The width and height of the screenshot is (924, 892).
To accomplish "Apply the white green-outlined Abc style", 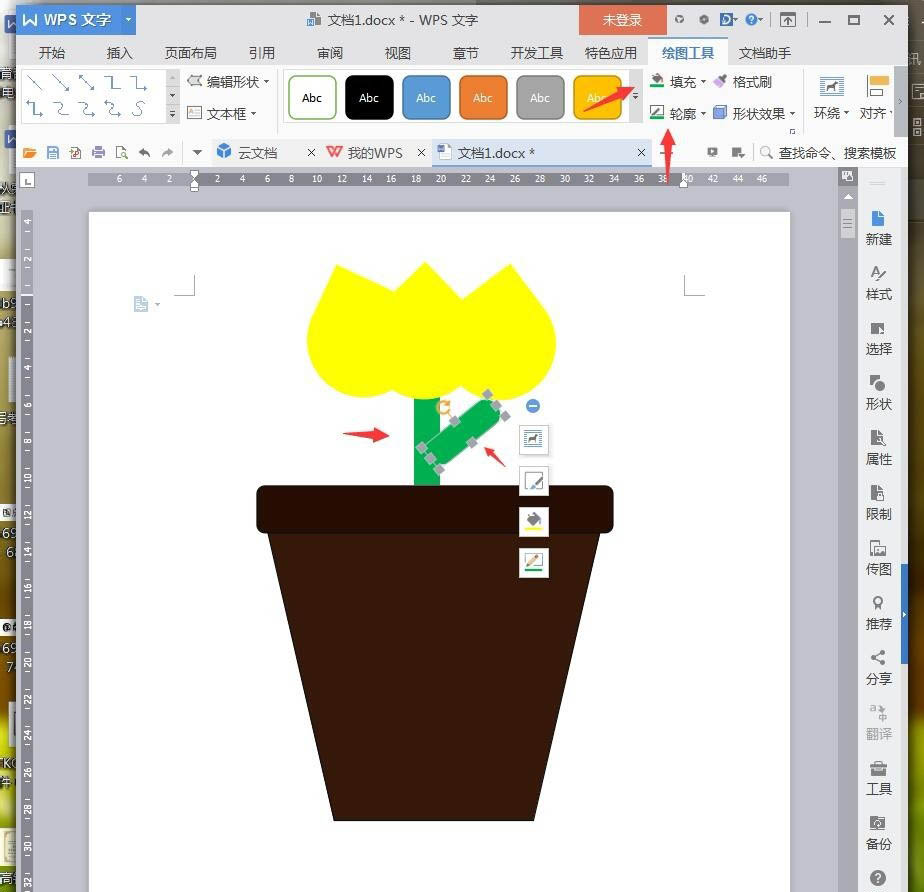I will pyautogui.click(x=312, y=98).
